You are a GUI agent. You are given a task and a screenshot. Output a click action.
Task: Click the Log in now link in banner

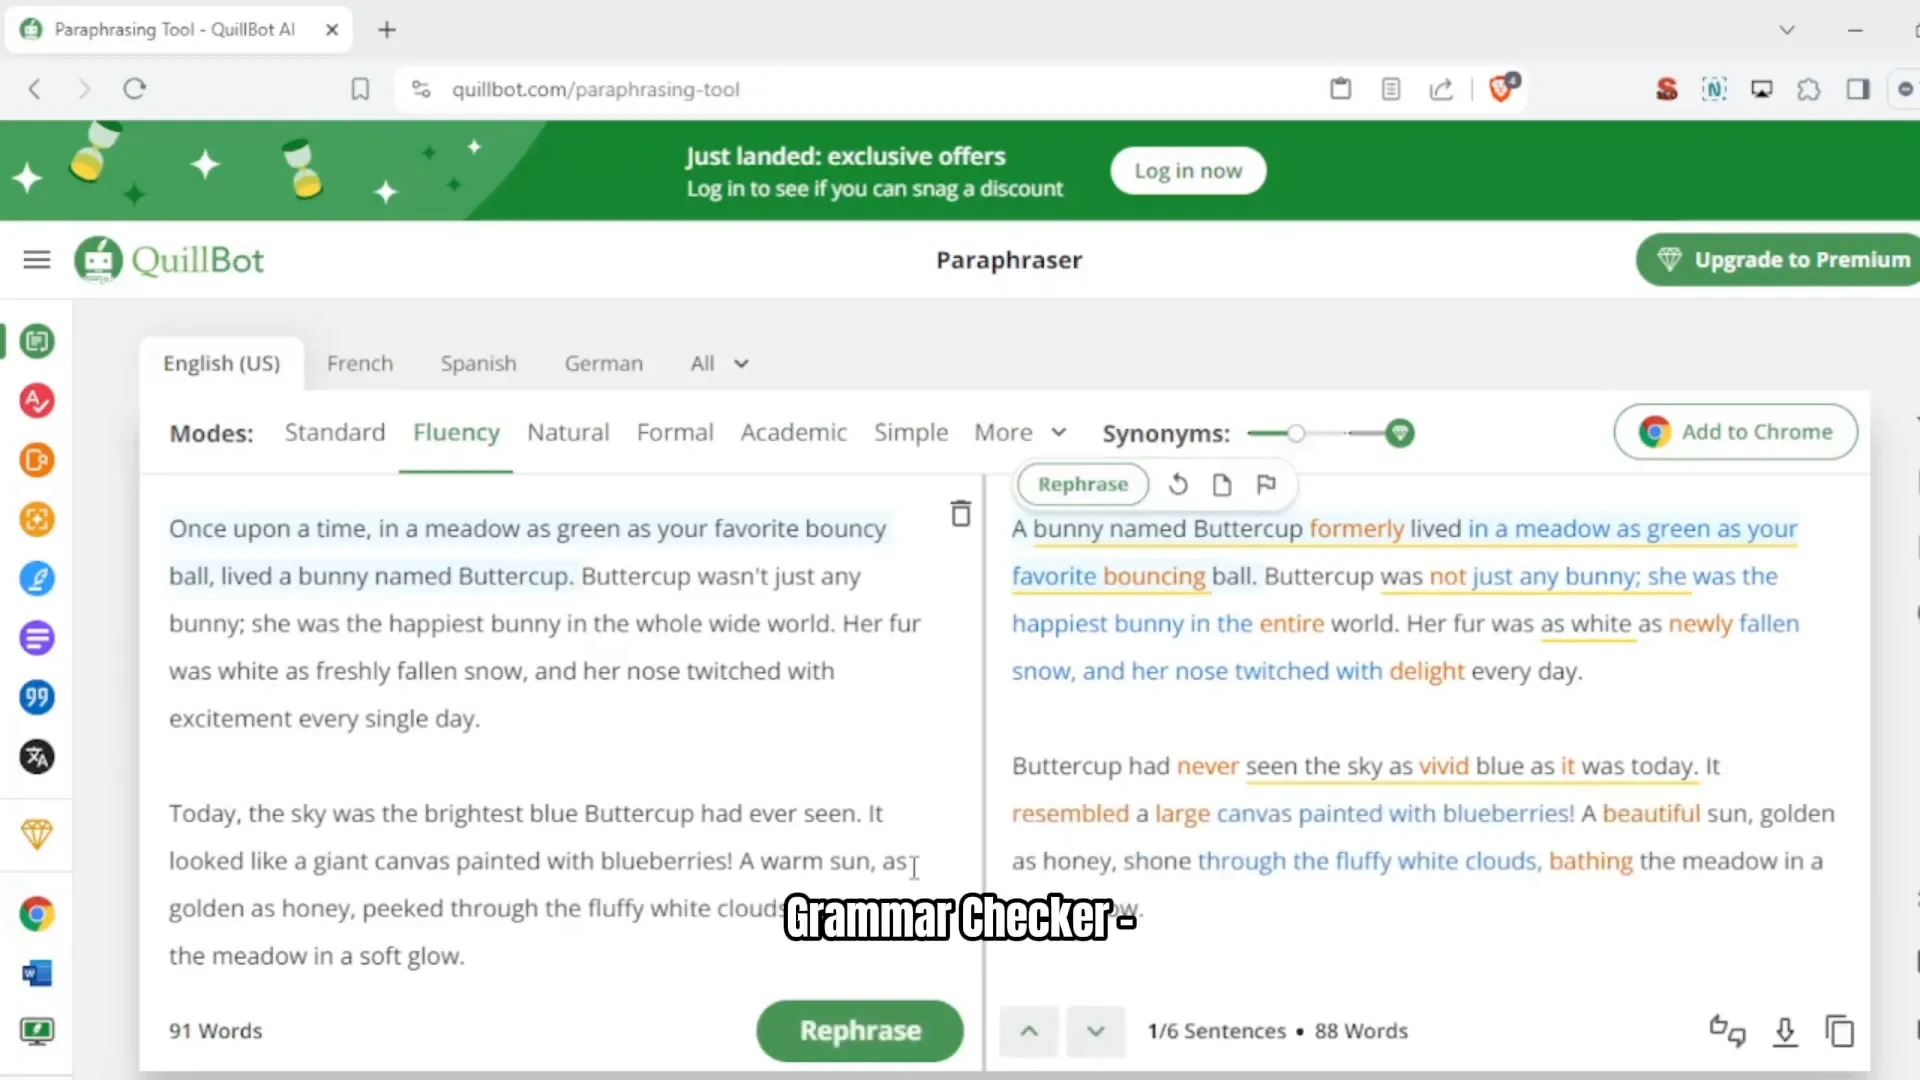coord(1187,171)
